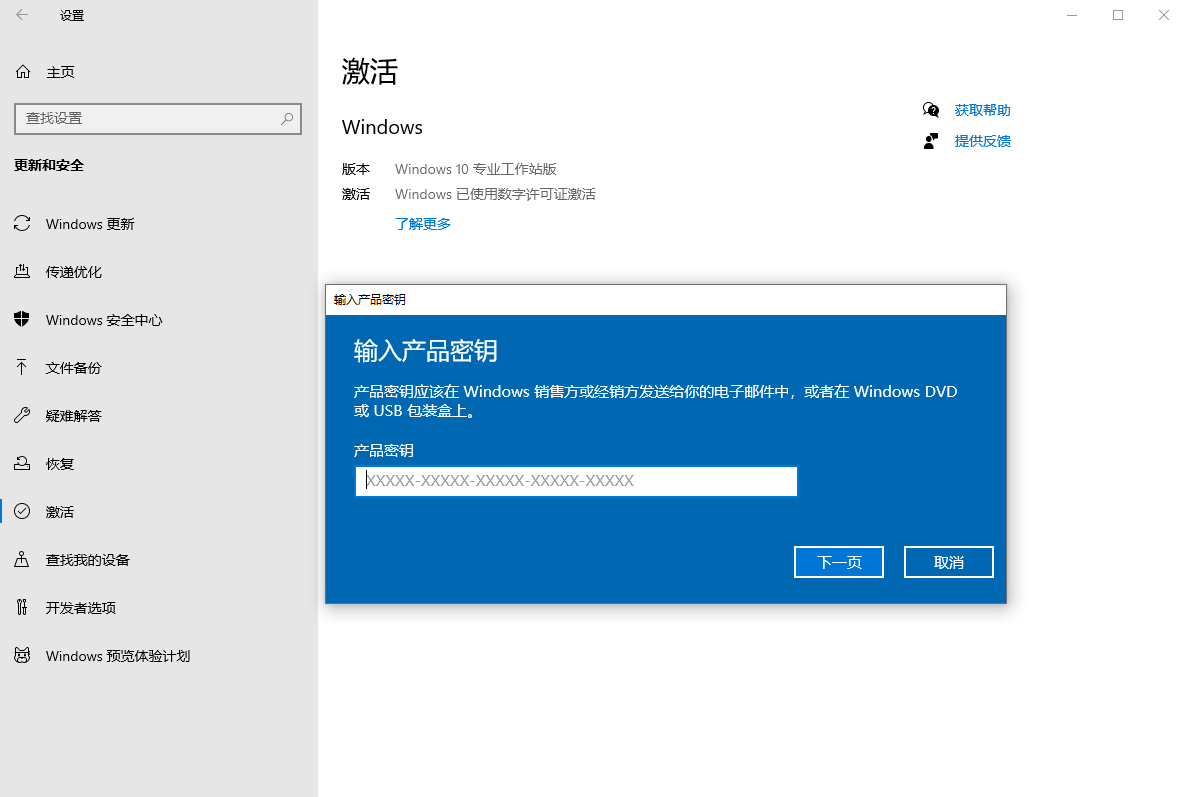The height and width of the screenshot is (797, 1187).
Task: Click the 了解更多 link
Action: point(422,224)
